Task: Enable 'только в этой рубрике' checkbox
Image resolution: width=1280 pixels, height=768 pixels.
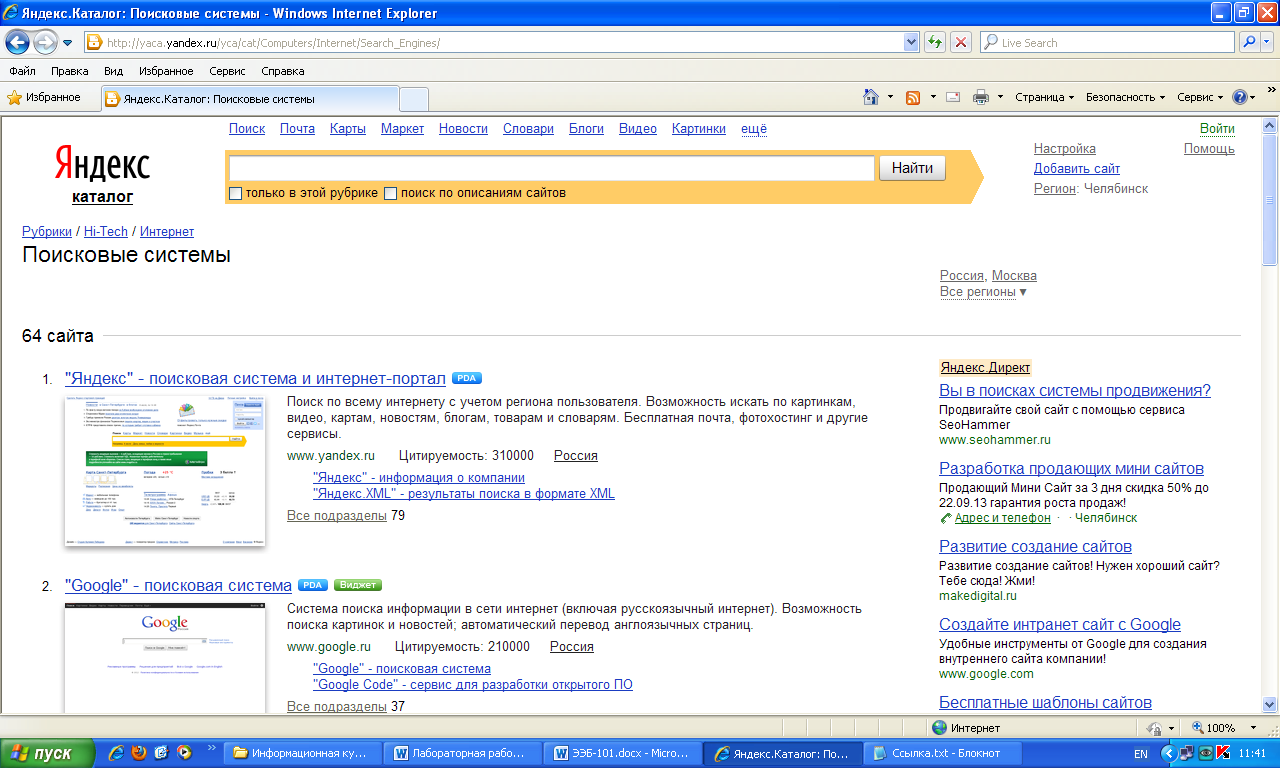Action: coord(236,193)
